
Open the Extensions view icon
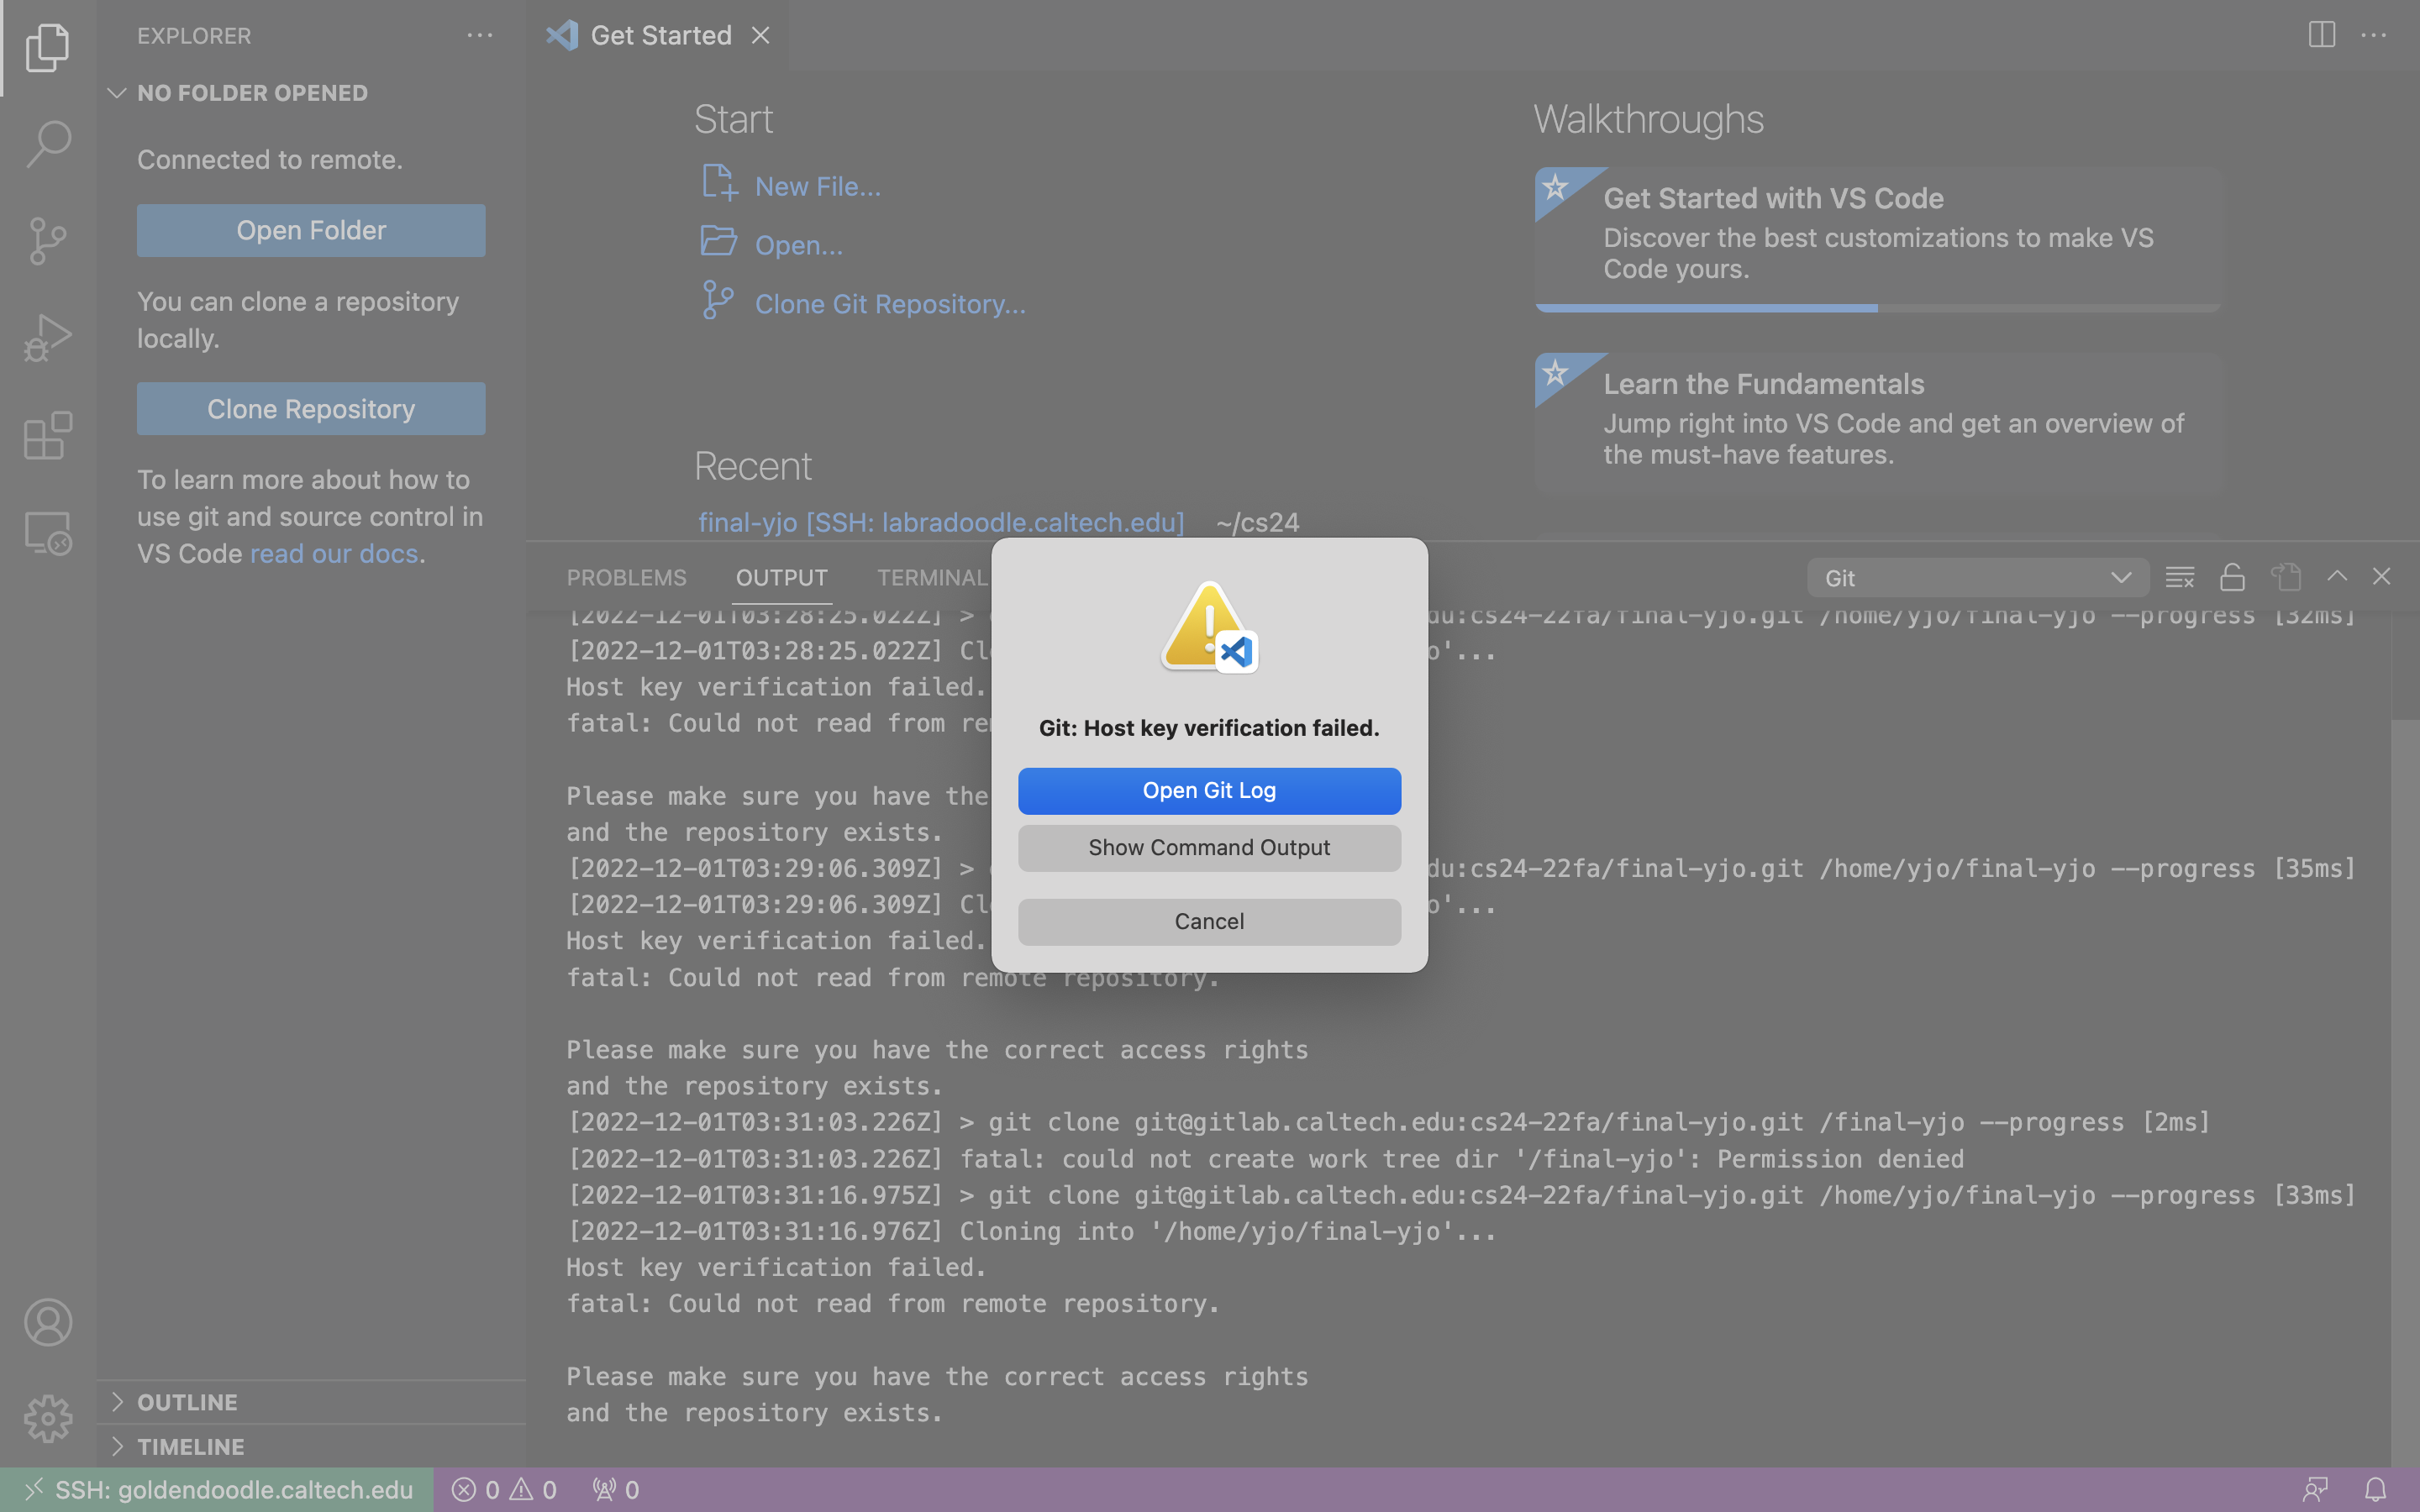coord(48,436)
